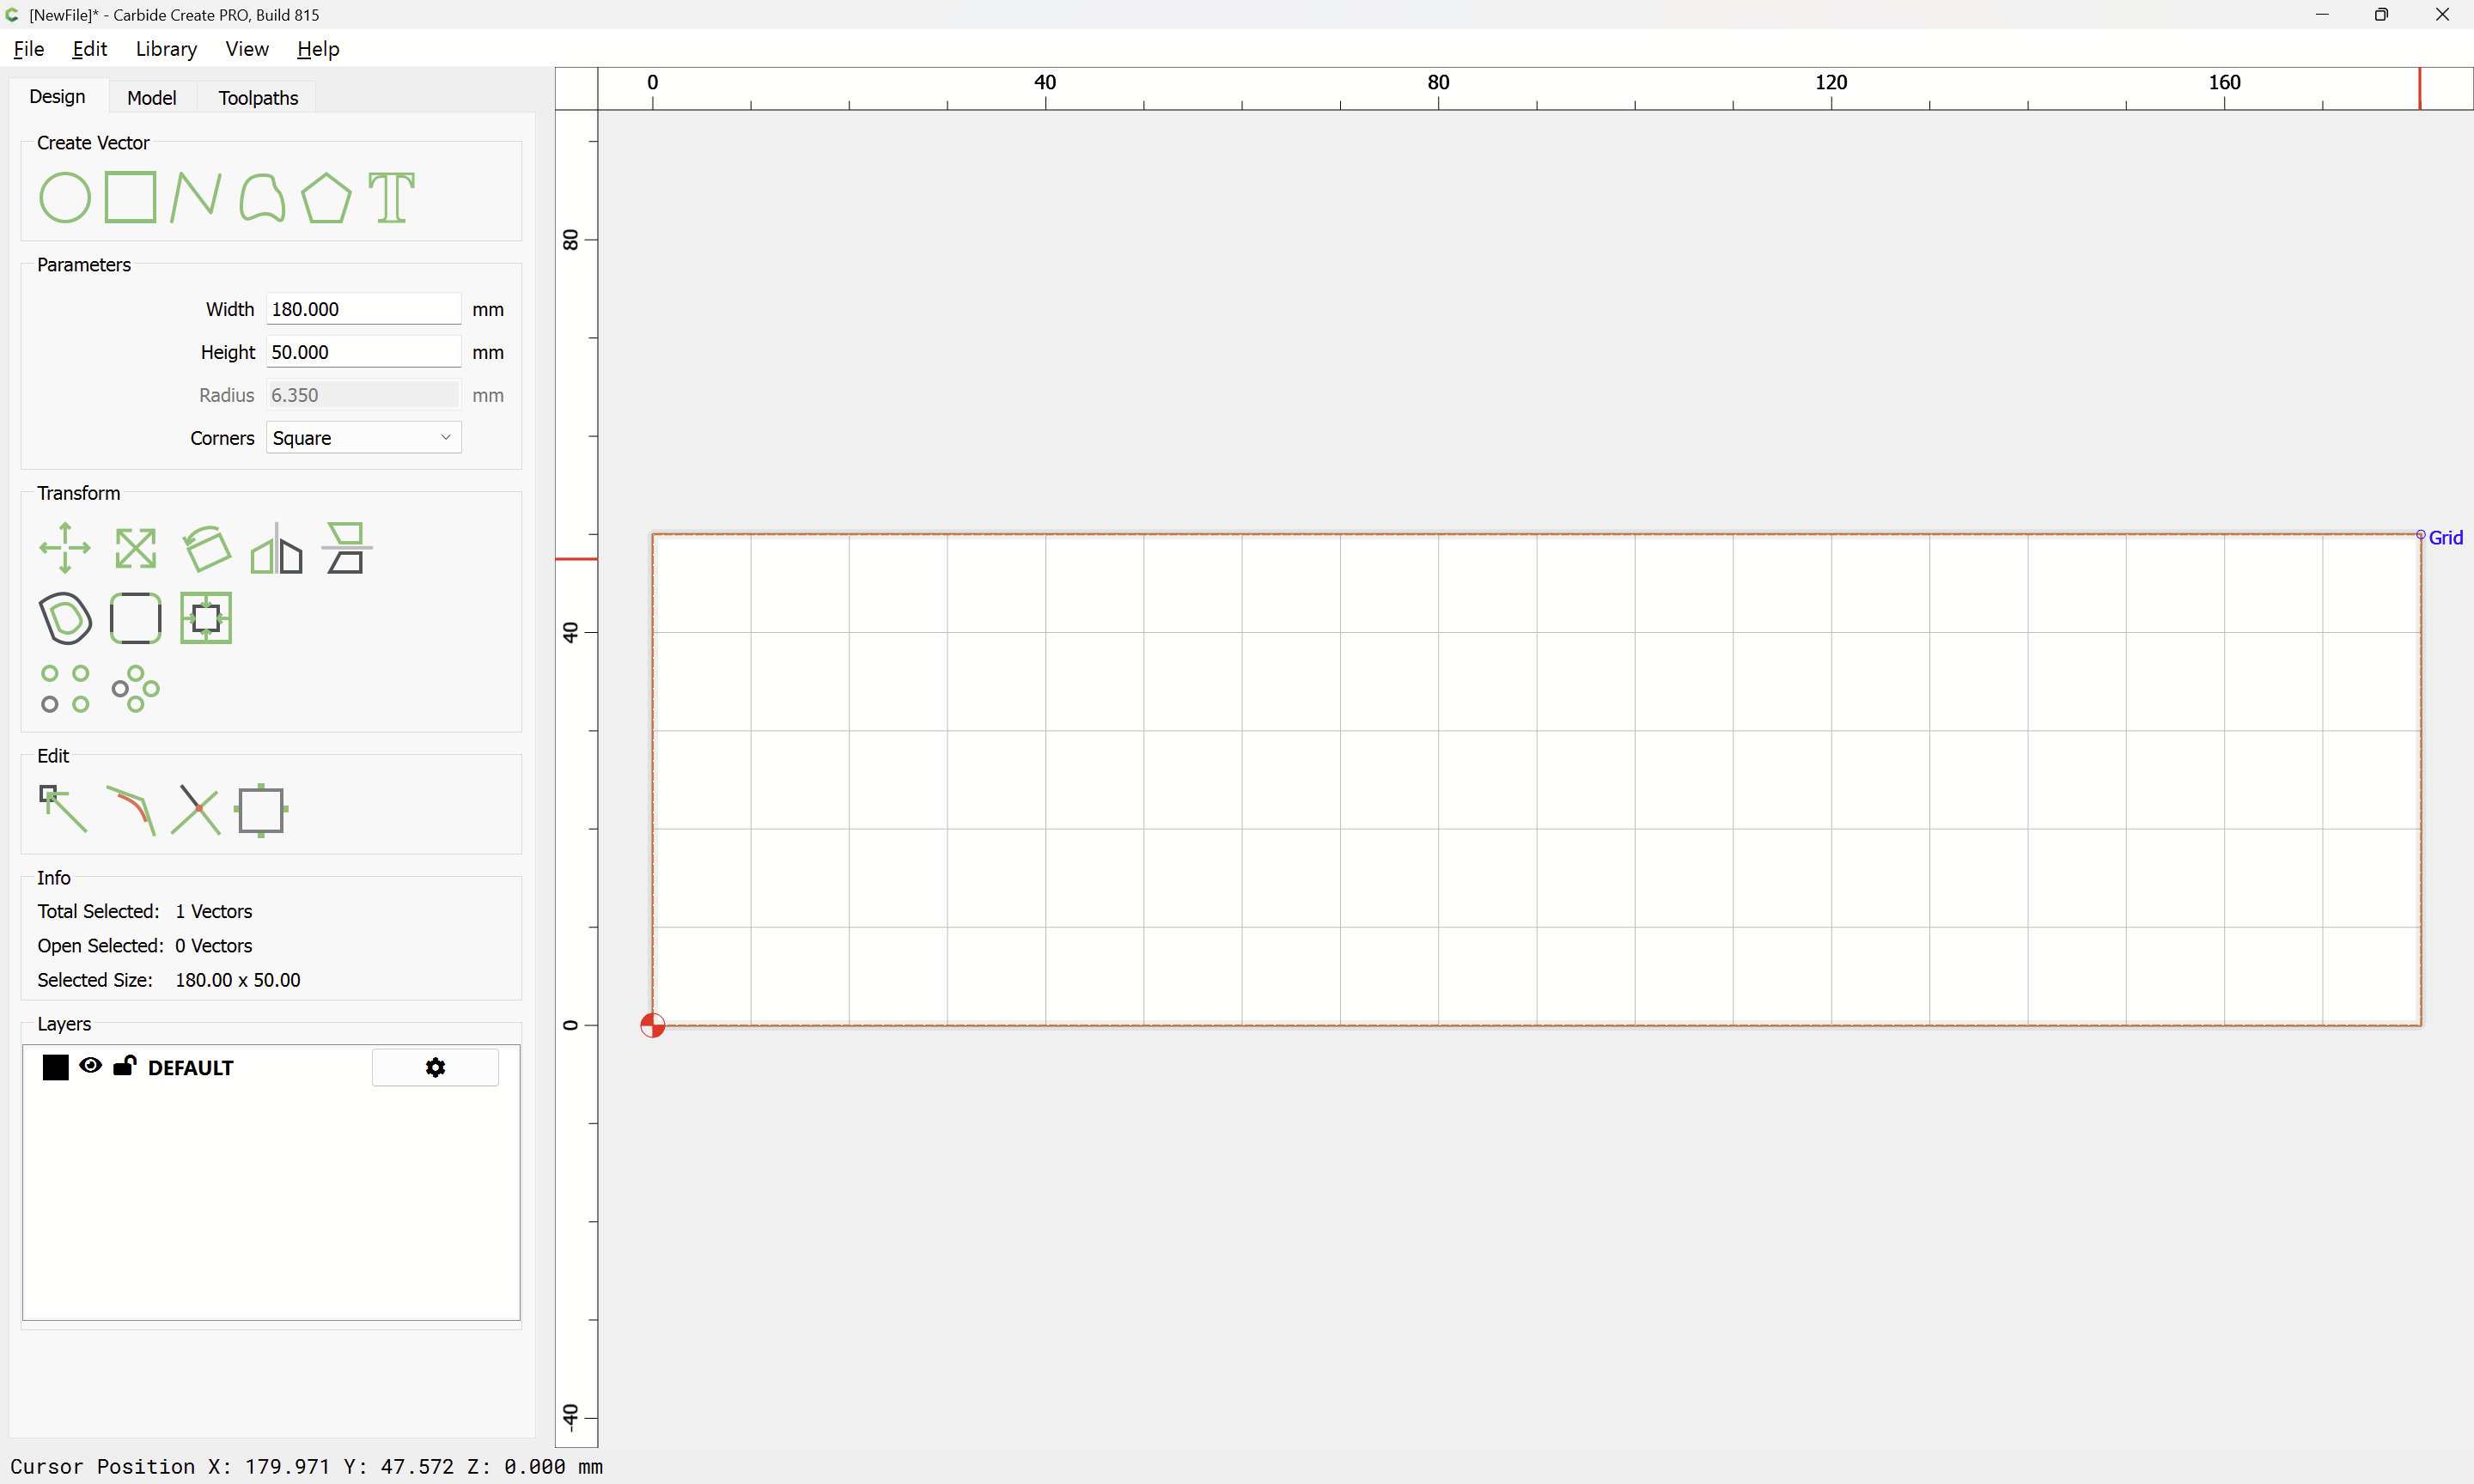Activate the Rotate transform tool
The image size is (2474, 1484).
(206, 548)
